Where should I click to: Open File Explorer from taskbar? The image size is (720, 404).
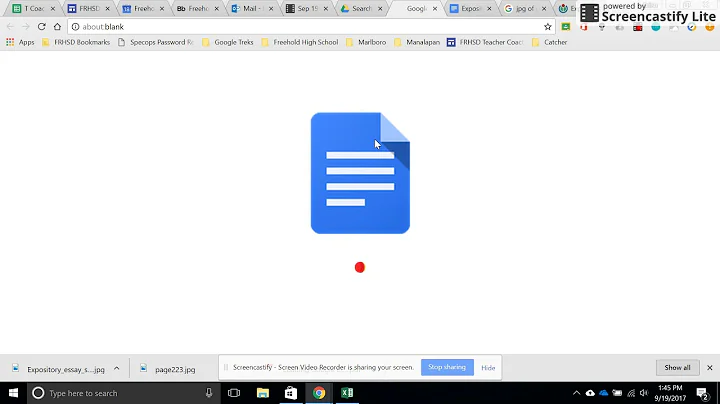tap(263, 393)
